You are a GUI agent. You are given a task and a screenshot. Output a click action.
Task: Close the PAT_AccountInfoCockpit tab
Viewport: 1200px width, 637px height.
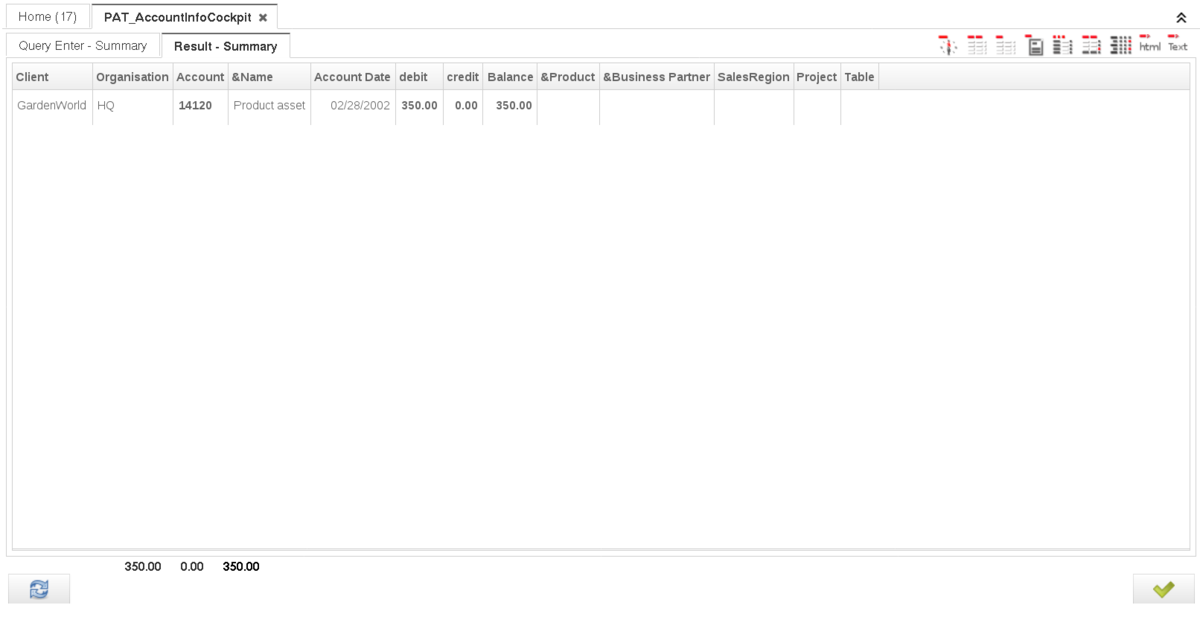[263, 18]
